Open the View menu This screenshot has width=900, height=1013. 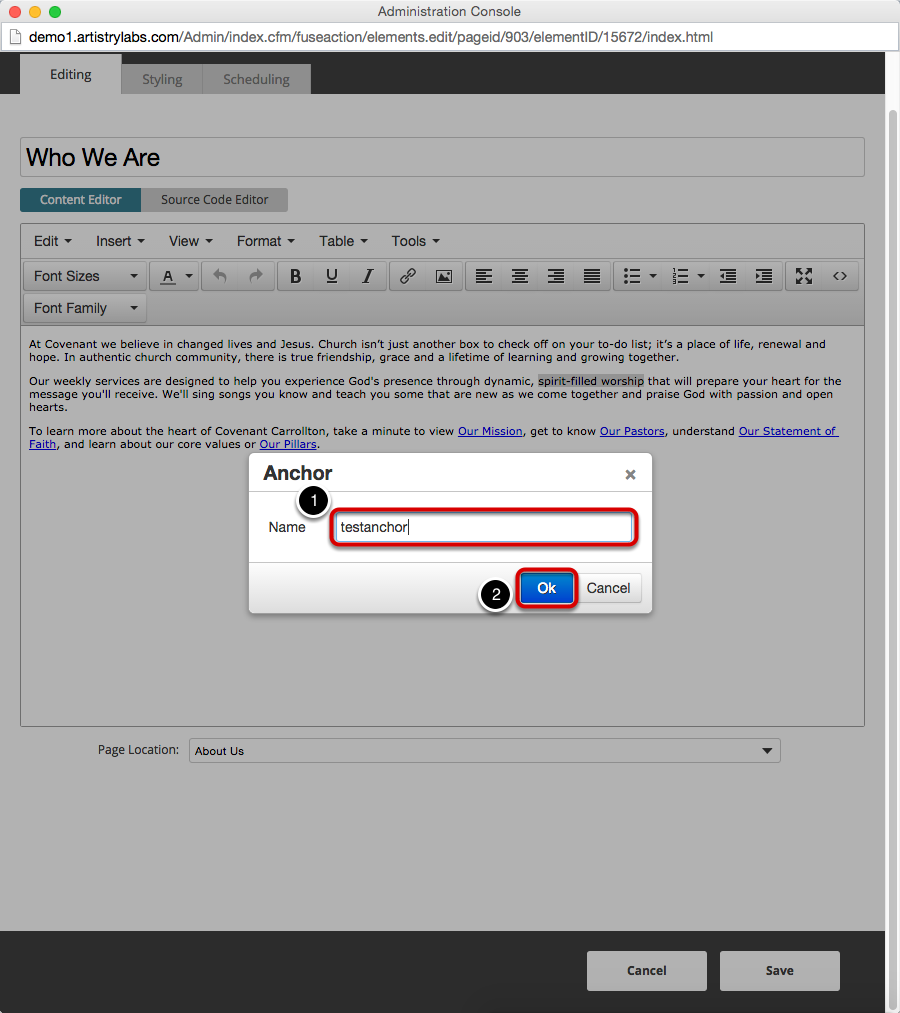click(x=191, y=241)
